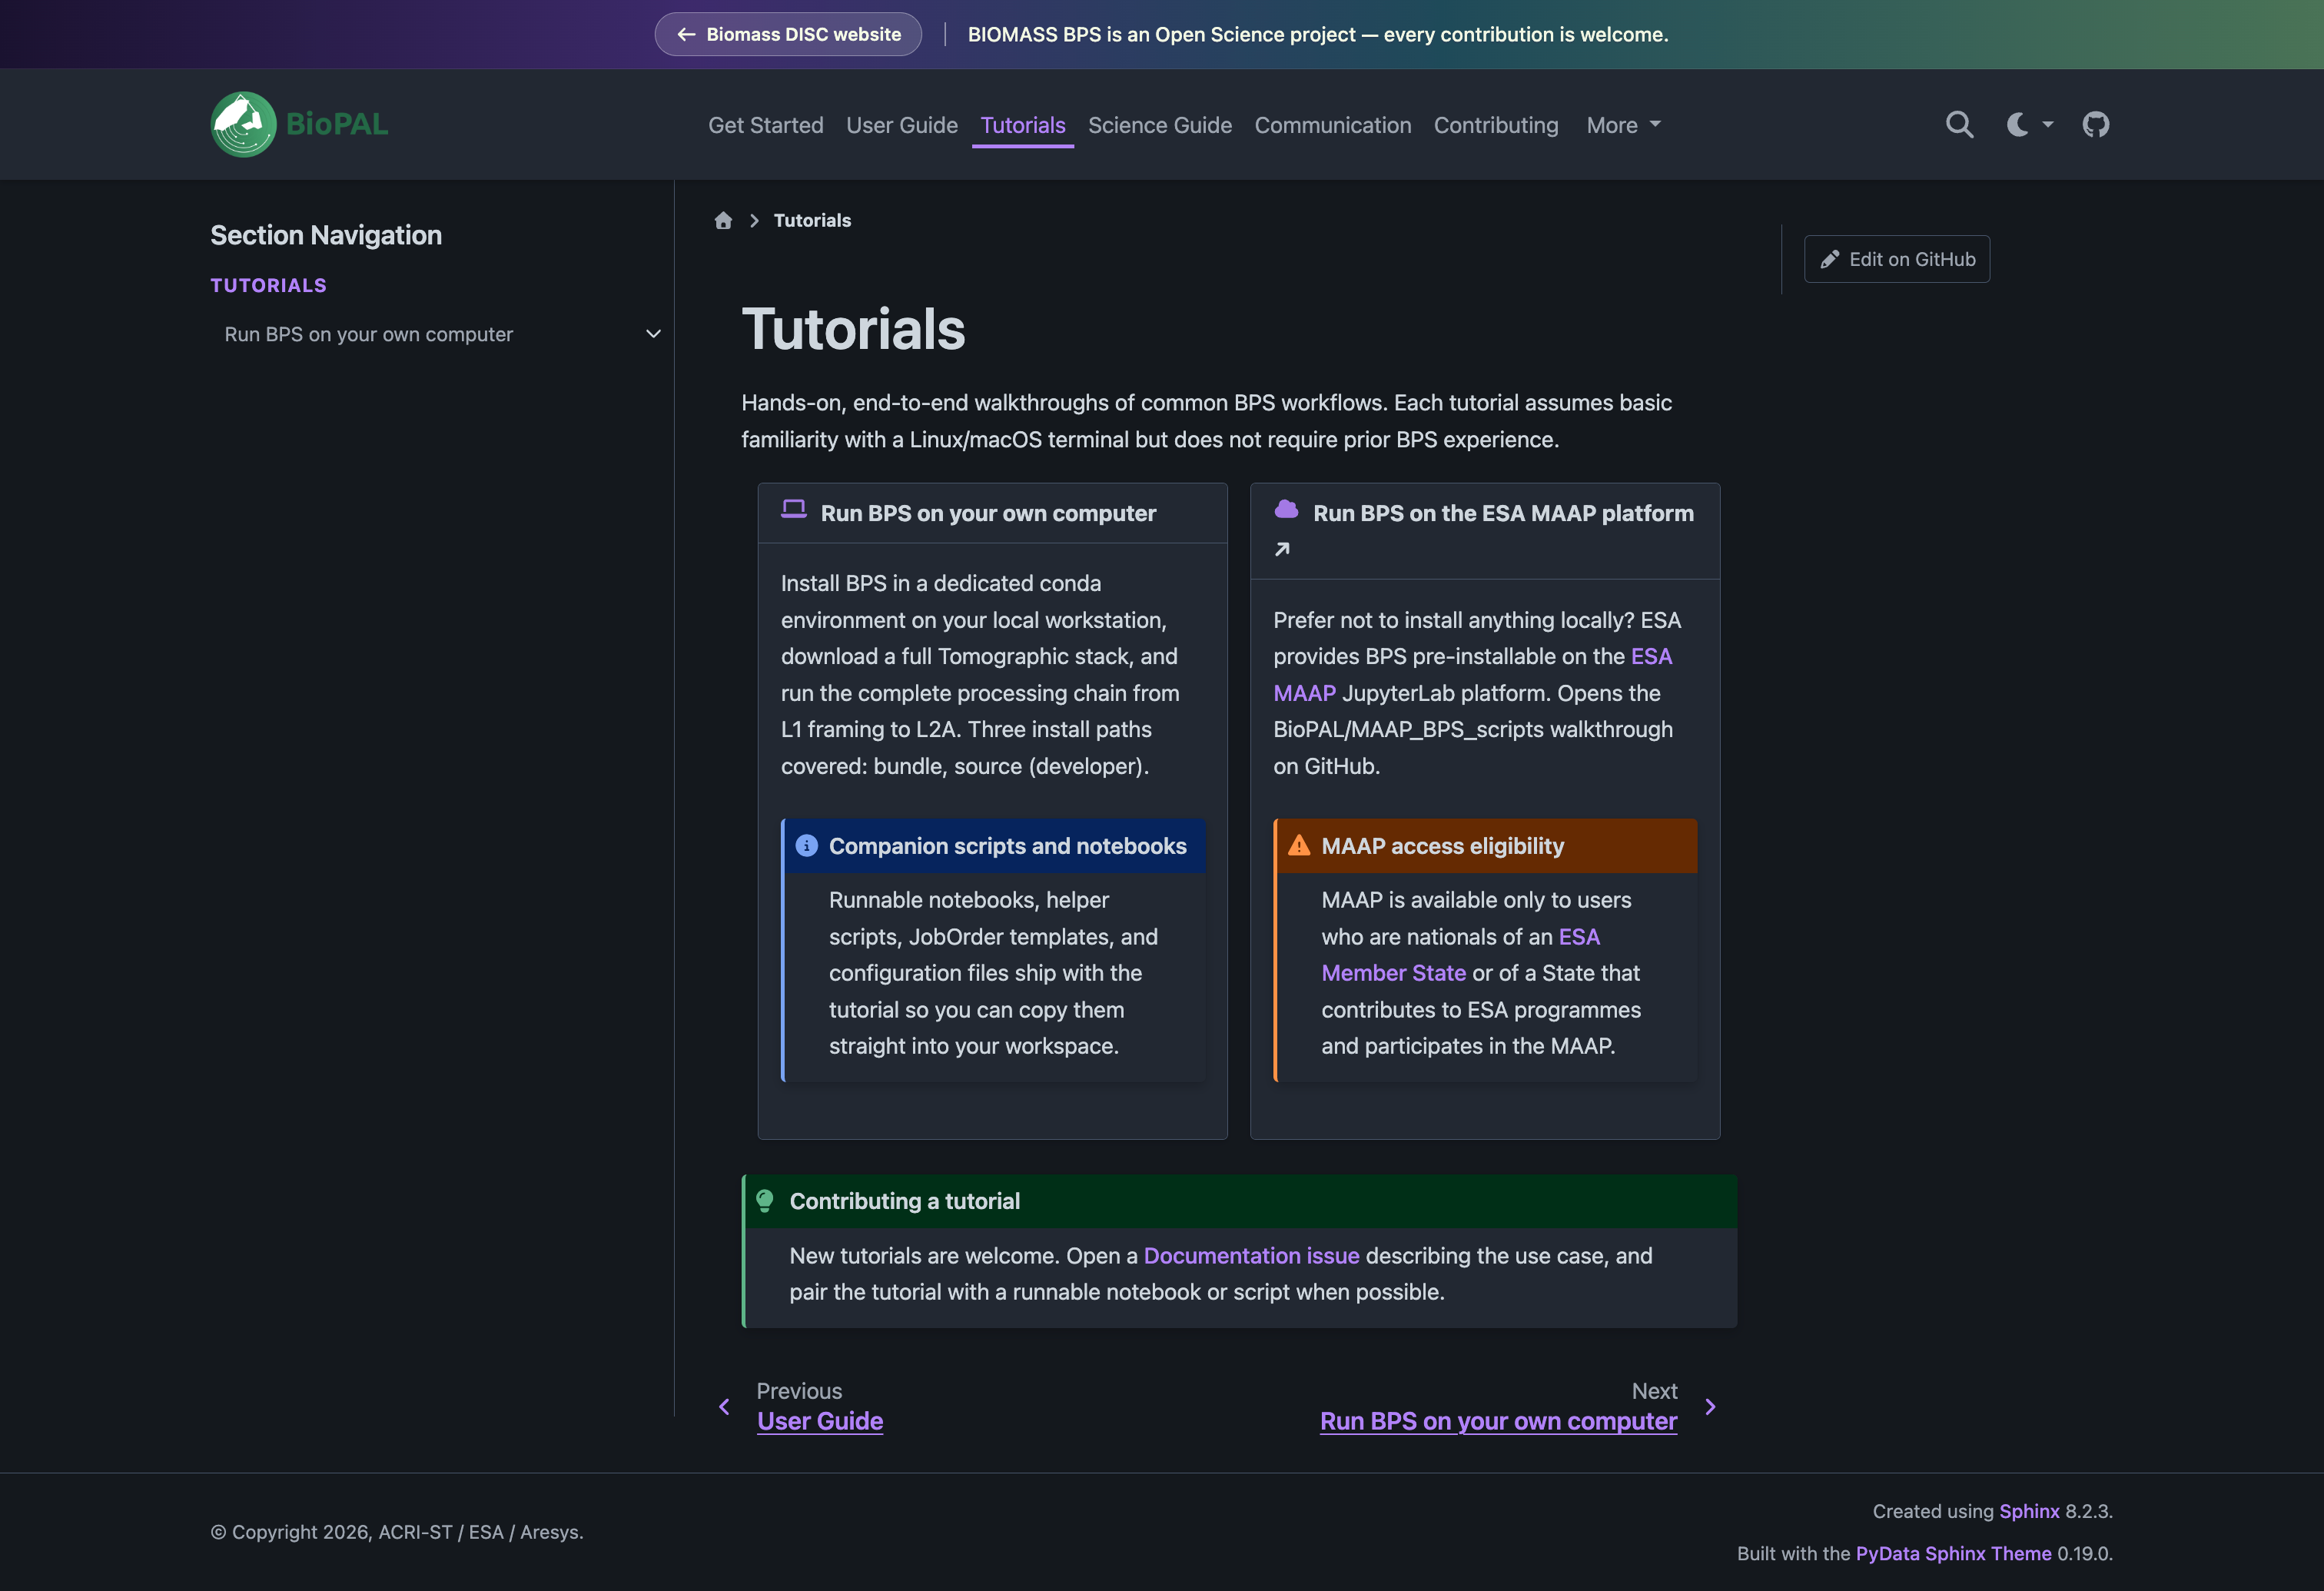Click the lightbulb icon beside Contributing

[x=765, y=1201]
